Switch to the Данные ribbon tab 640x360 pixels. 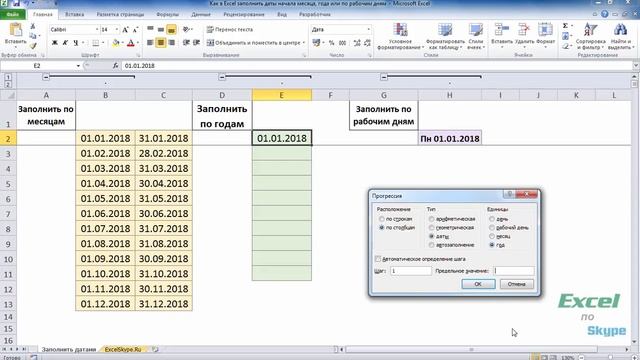(201, 14)
